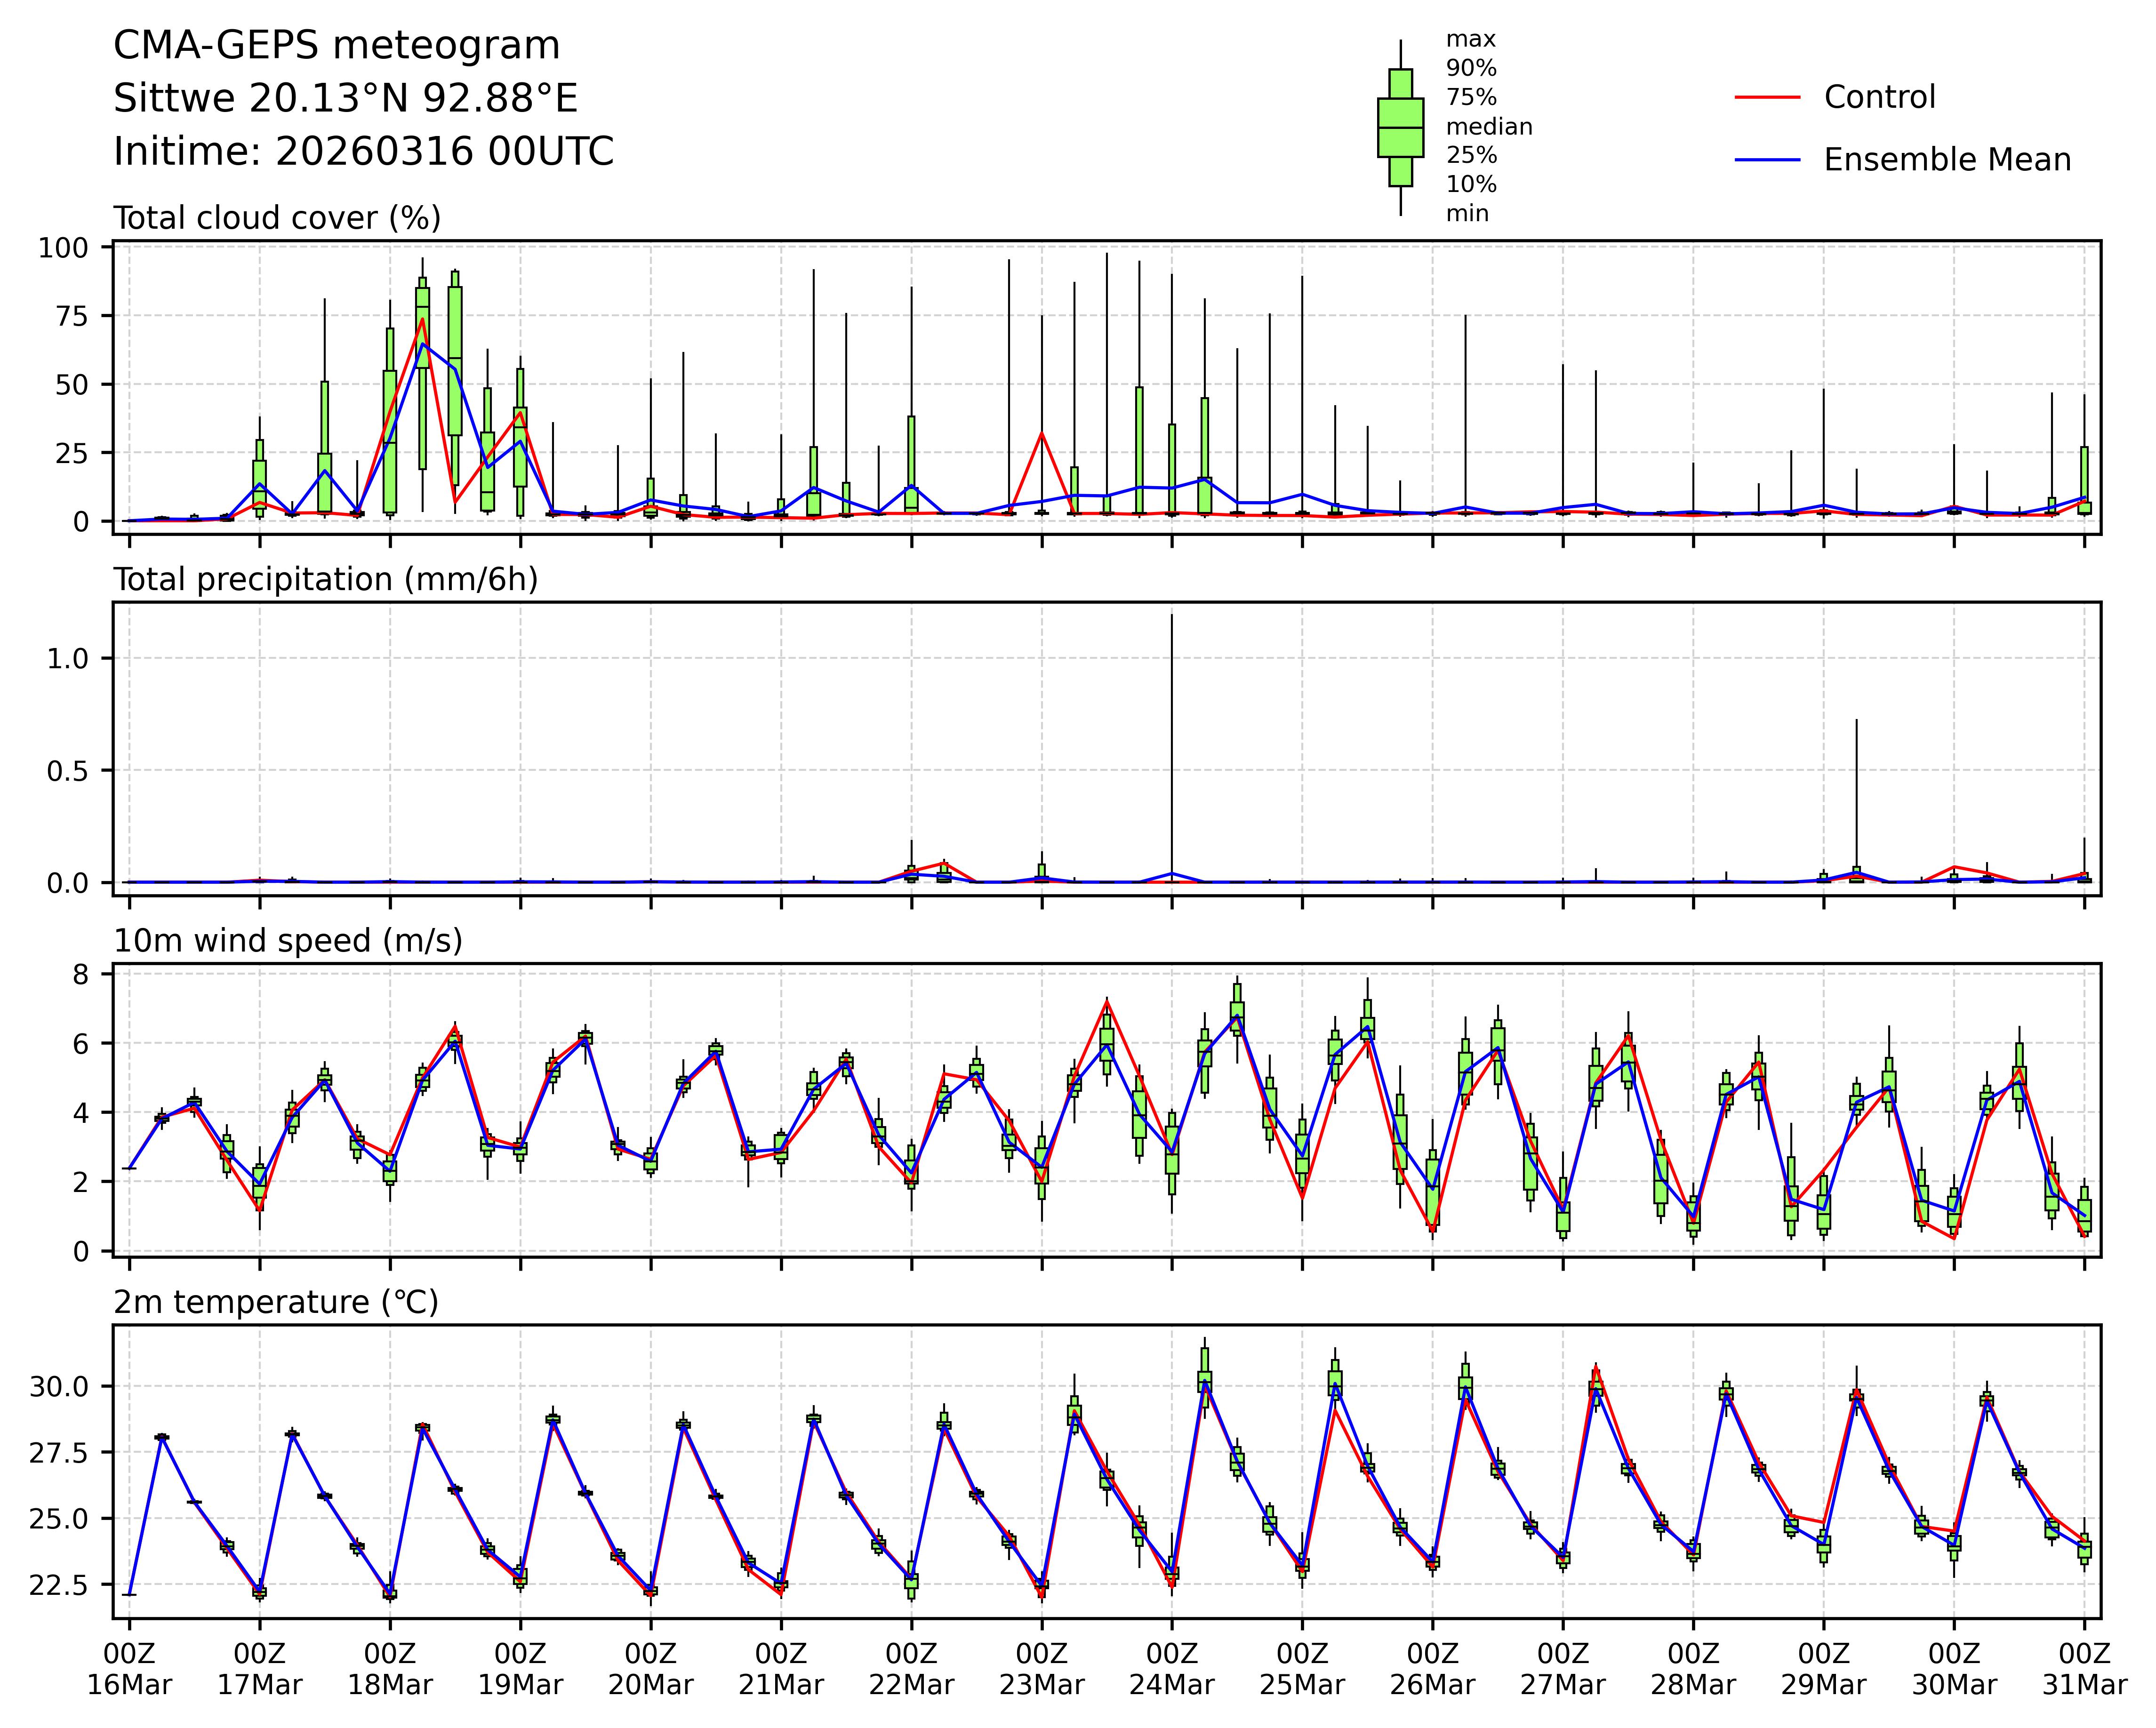Click the blue Ensemble Mean legend line

[x=1767, y=160]
